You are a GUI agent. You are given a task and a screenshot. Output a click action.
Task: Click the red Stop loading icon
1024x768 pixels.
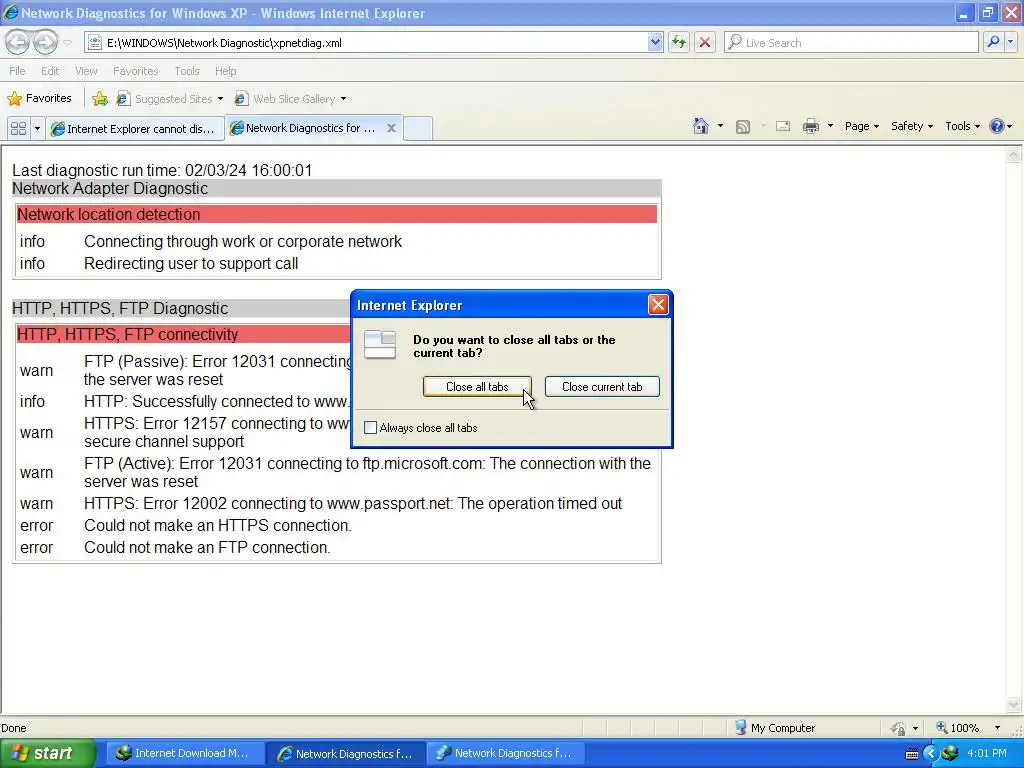pyautogui.click(x=705, y=42)
